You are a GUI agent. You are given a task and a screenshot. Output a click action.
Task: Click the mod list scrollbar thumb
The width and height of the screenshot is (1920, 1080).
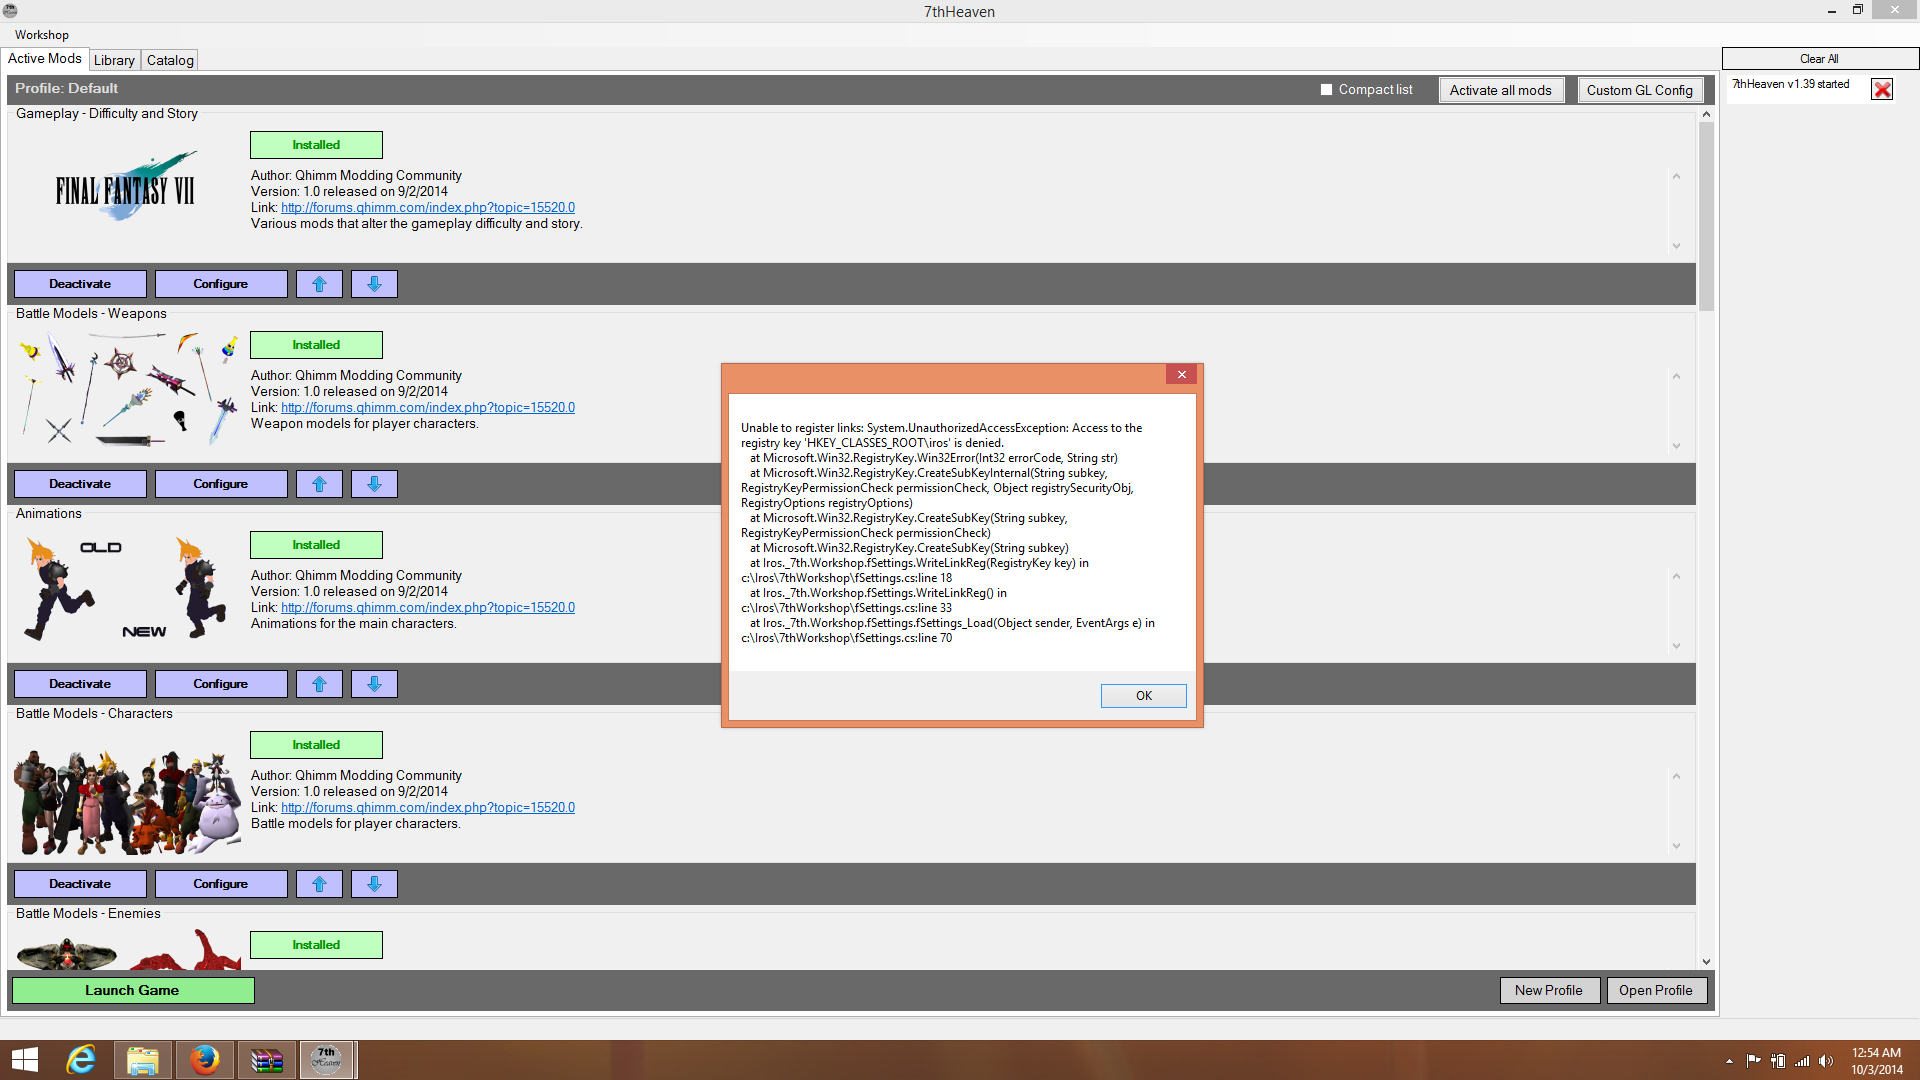click(1706, 216)
